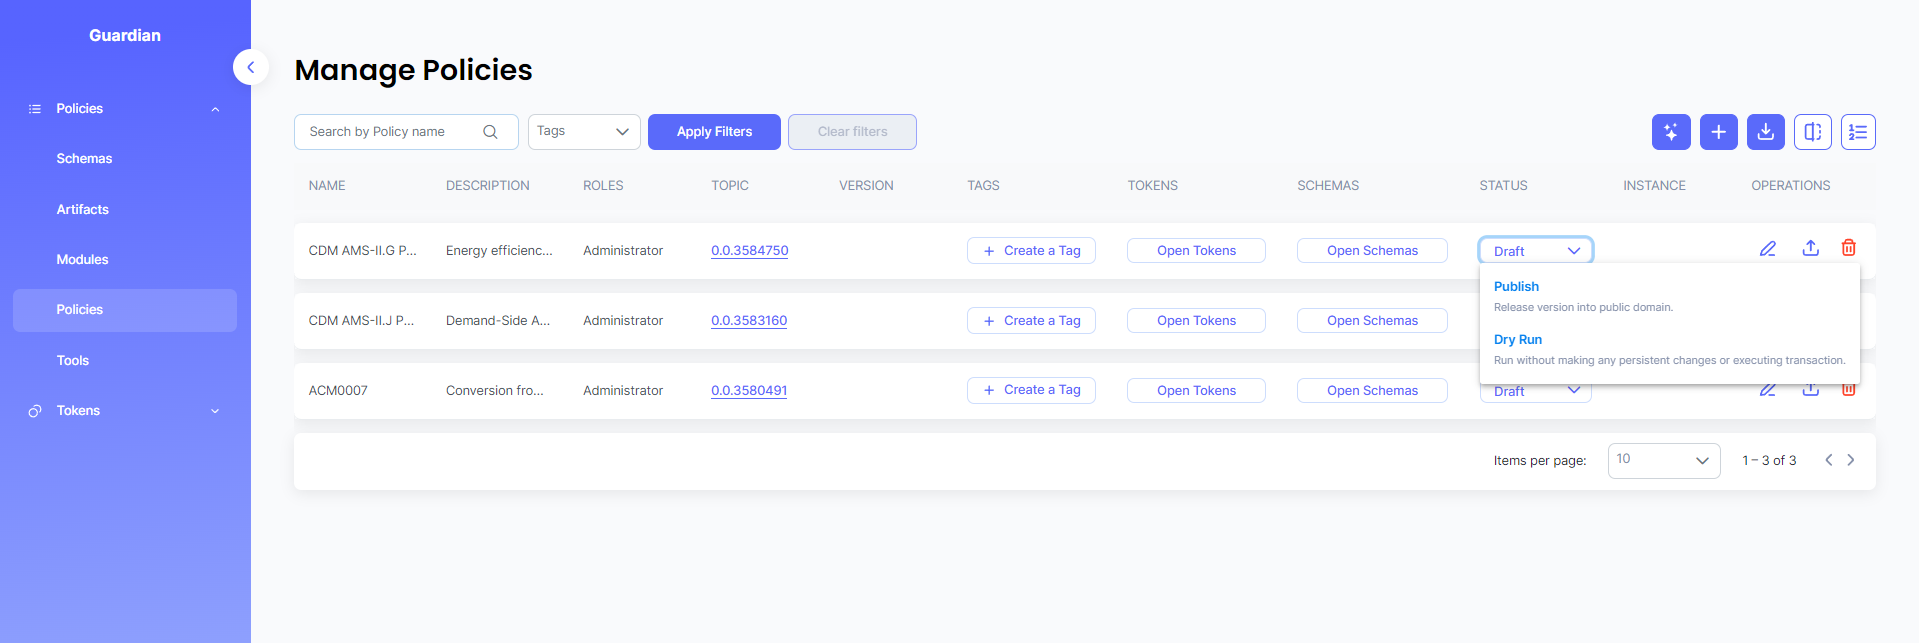
Task: Click the Clear filters button
Action: click(852, 132)
